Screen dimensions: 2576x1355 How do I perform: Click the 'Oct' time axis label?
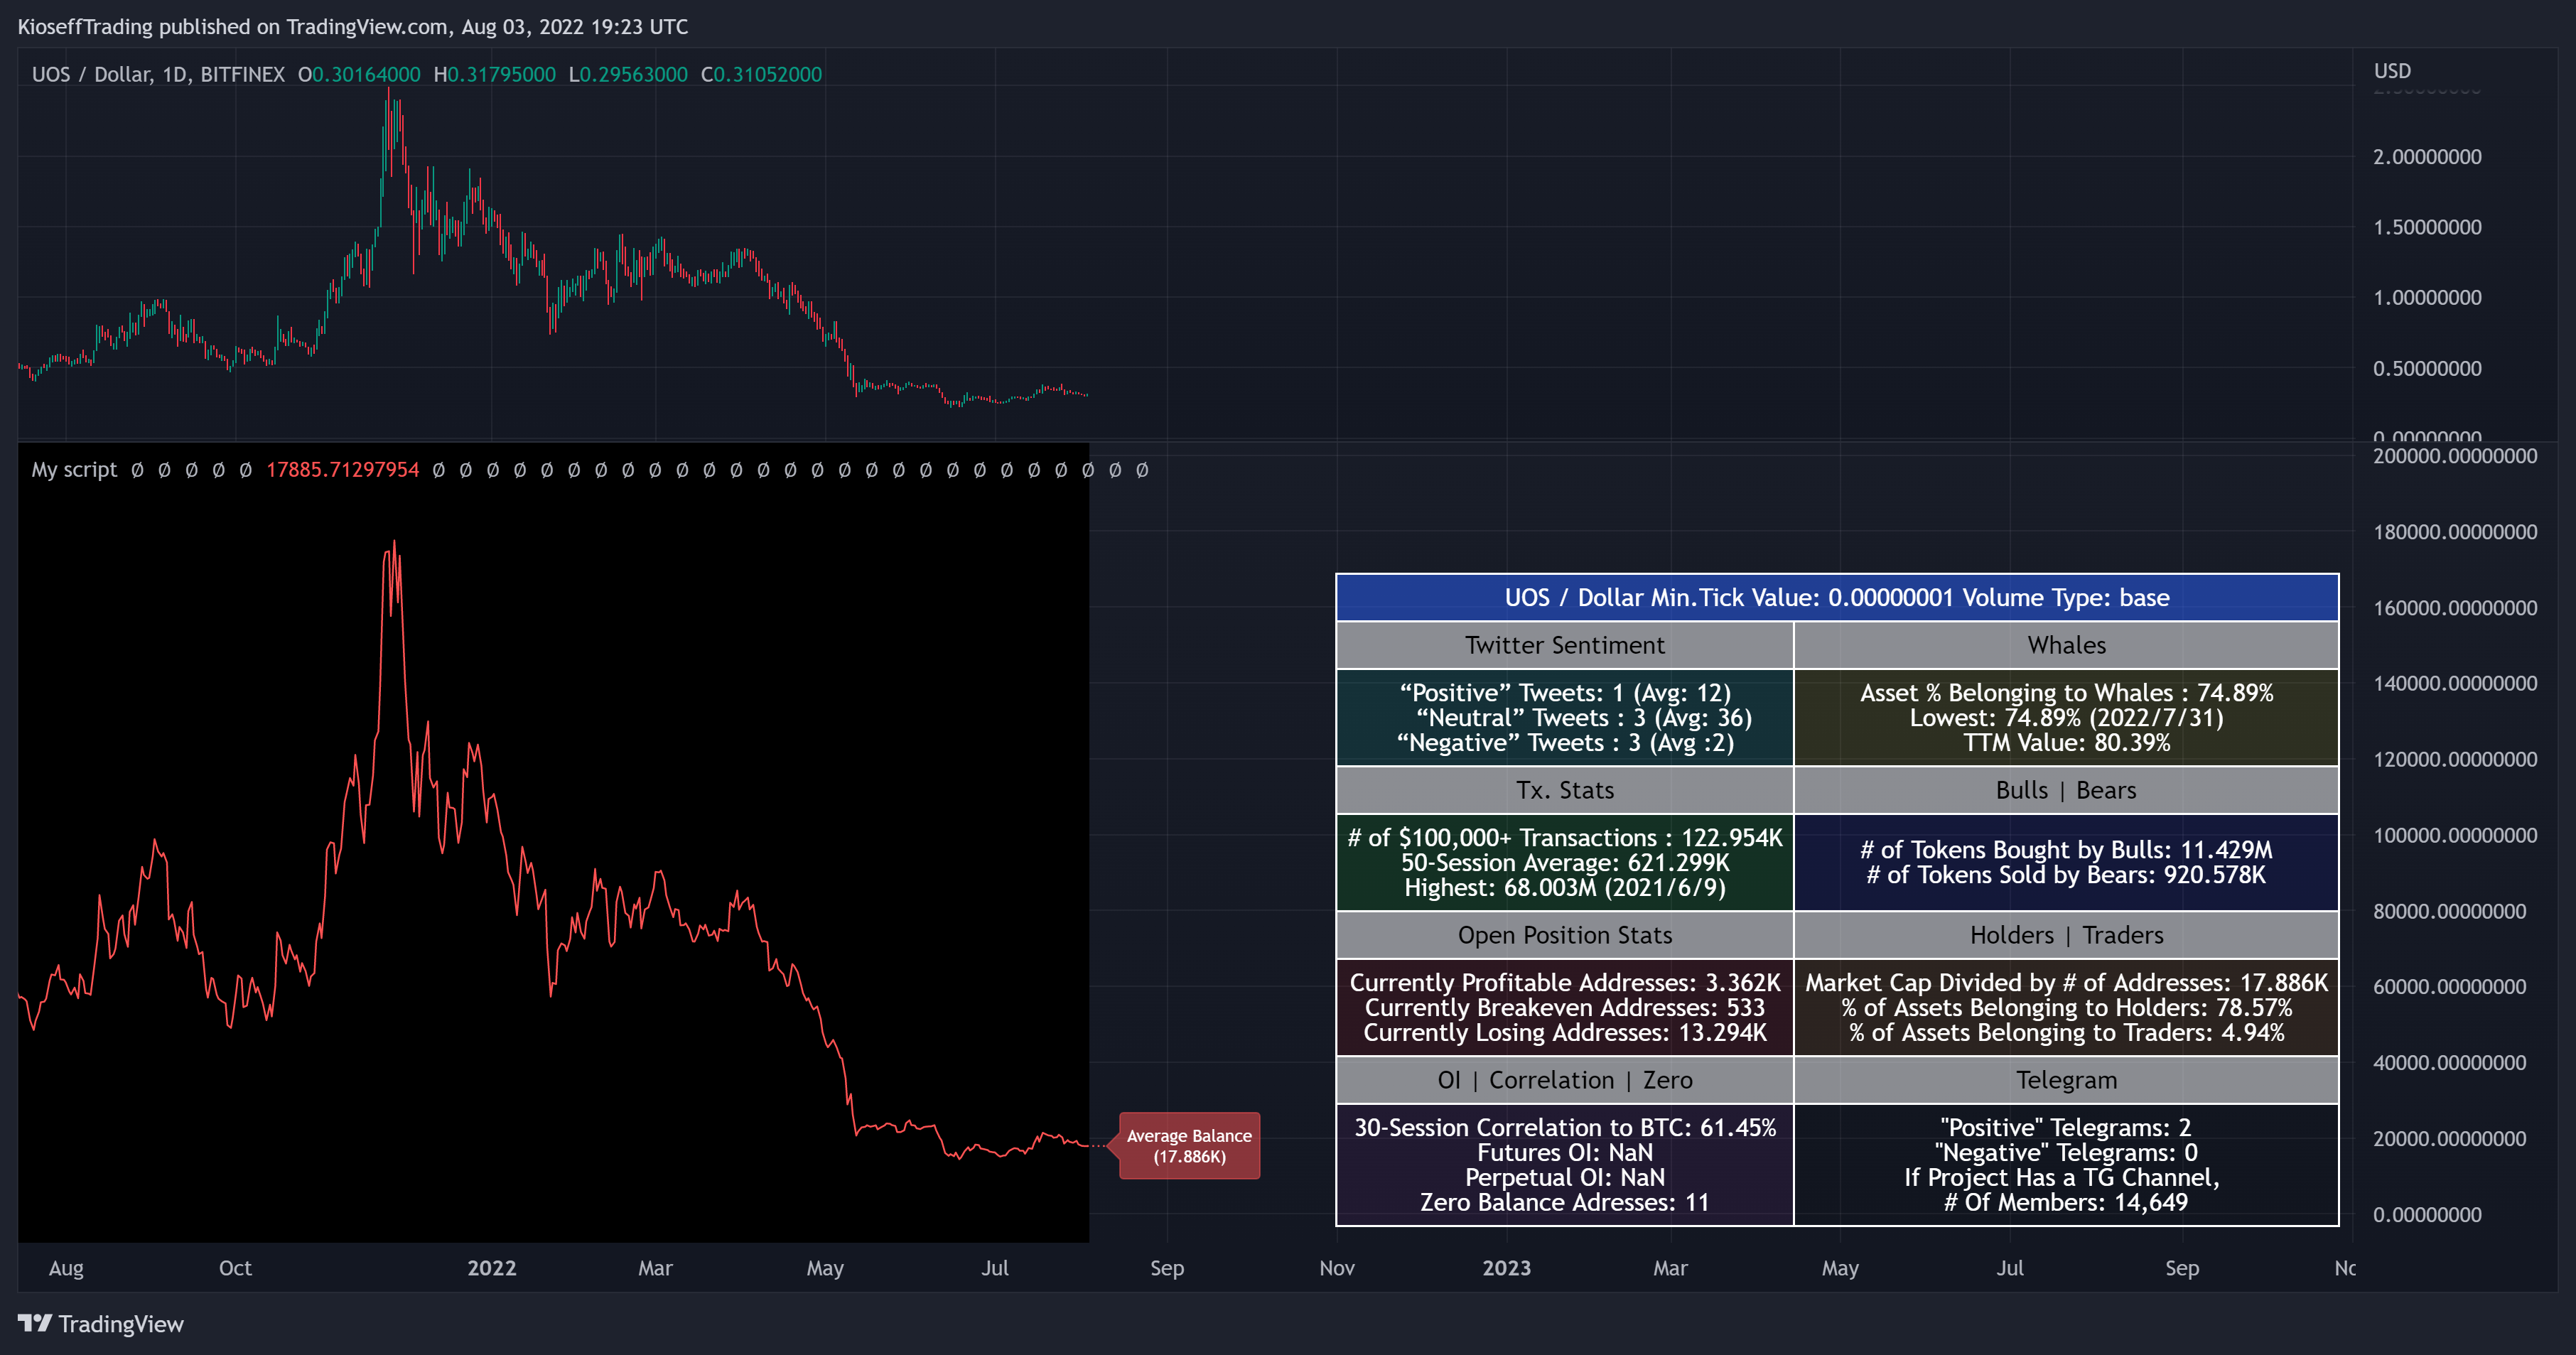point(235,1269)
